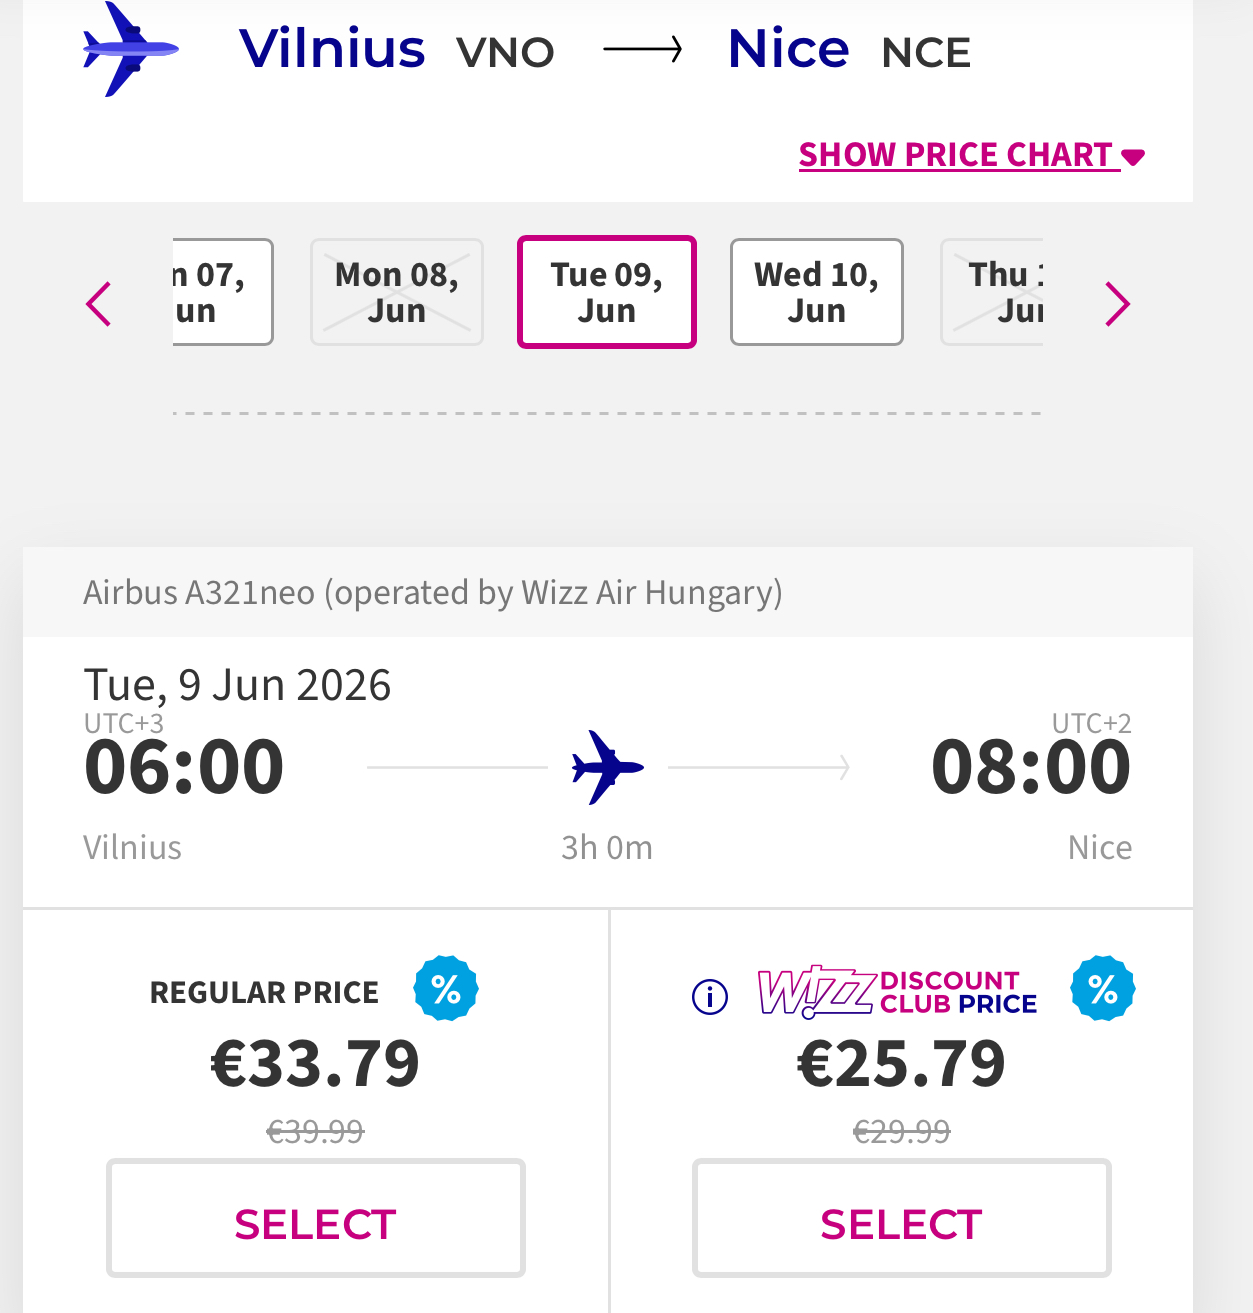
Task: Pick the partially visible Thursday date tab
Action: 994,292
